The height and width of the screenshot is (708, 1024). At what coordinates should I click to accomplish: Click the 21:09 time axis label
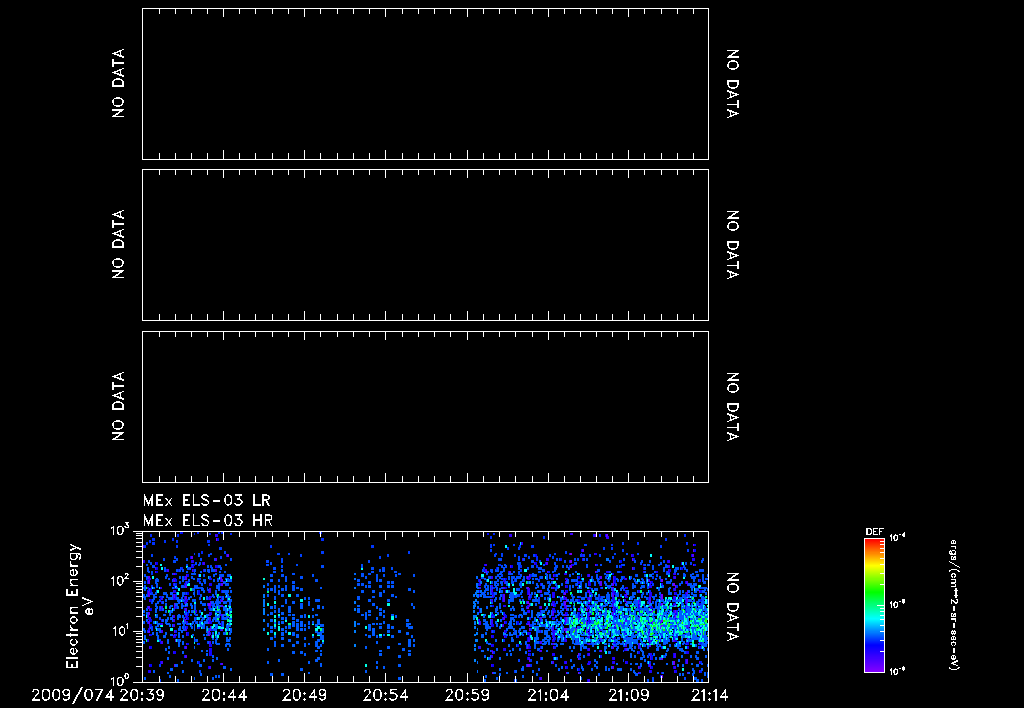tap(629, 696)
